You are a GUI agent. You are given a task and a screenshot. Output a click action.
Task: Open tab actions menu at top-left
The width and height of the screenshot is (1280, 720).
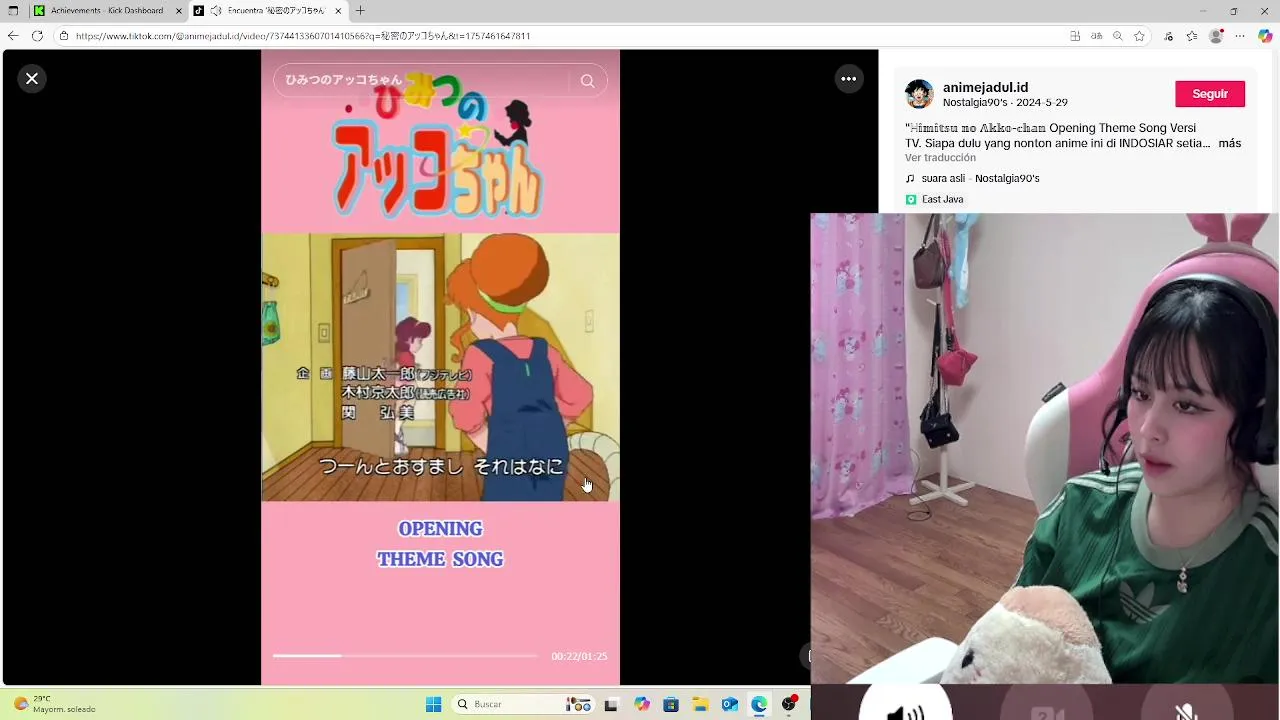13,11
